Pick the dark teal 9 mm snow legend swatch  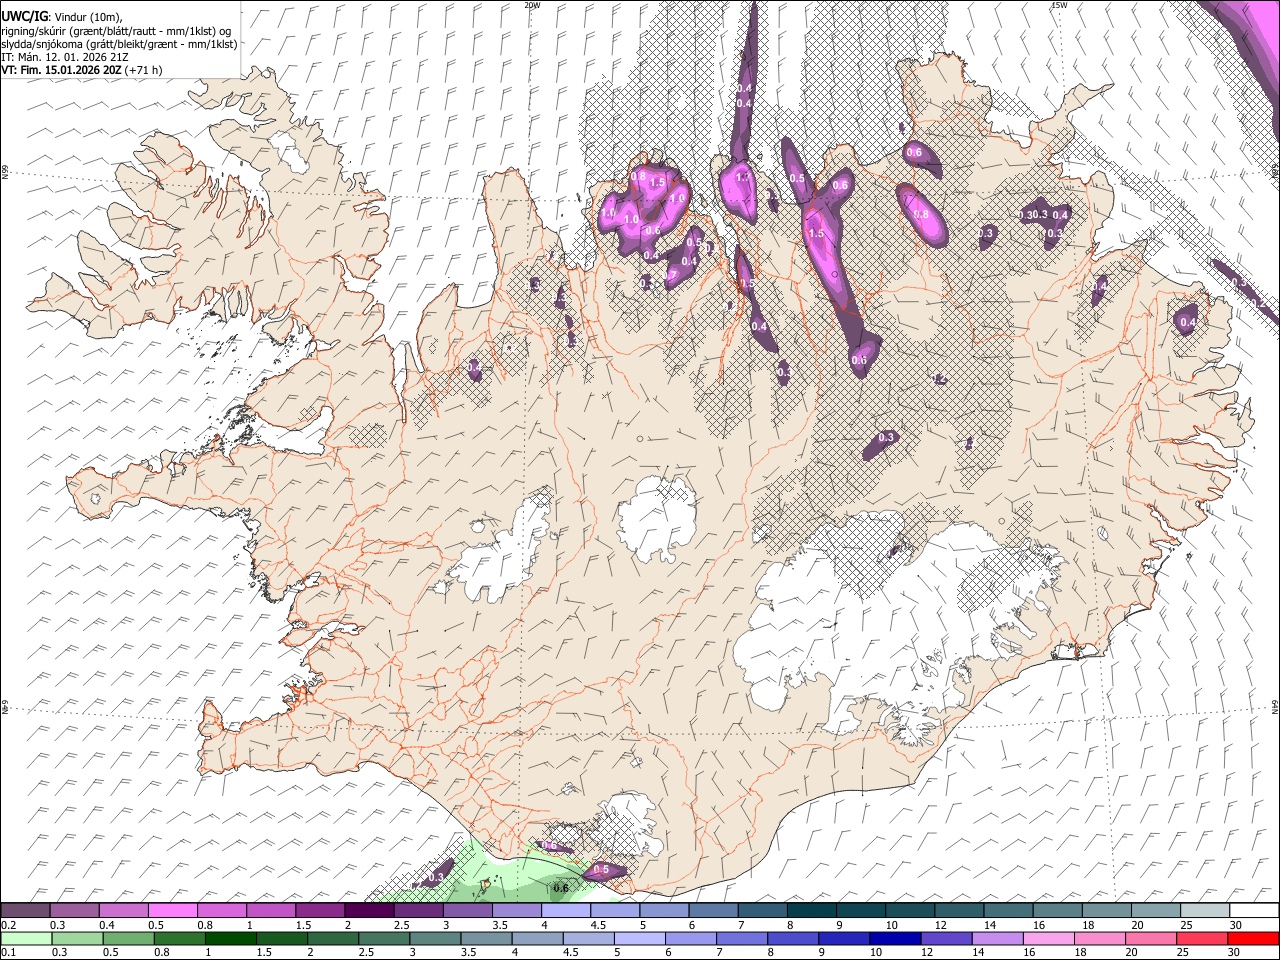861,911
